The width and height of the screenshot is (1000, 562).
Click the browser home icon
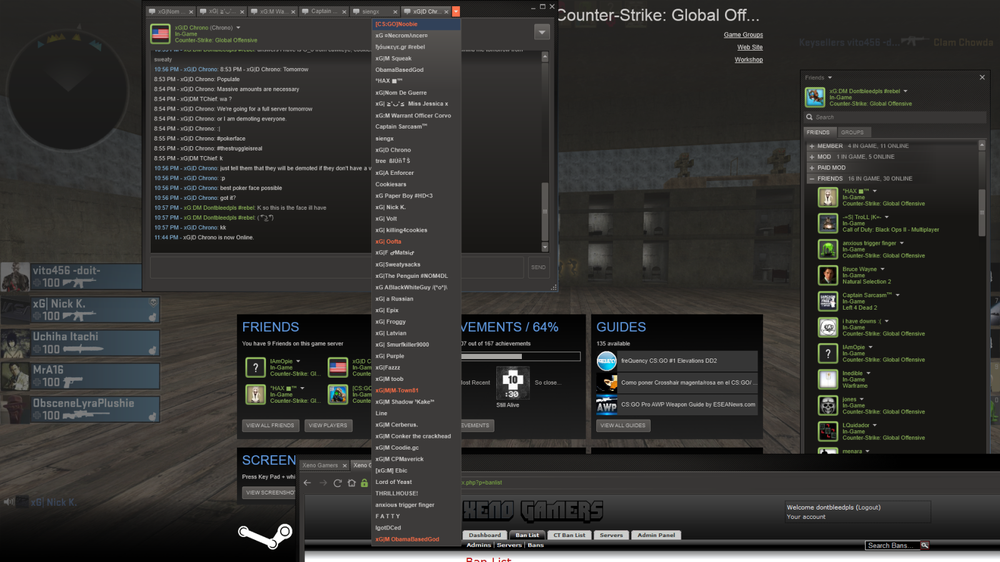tap(351, 483)
